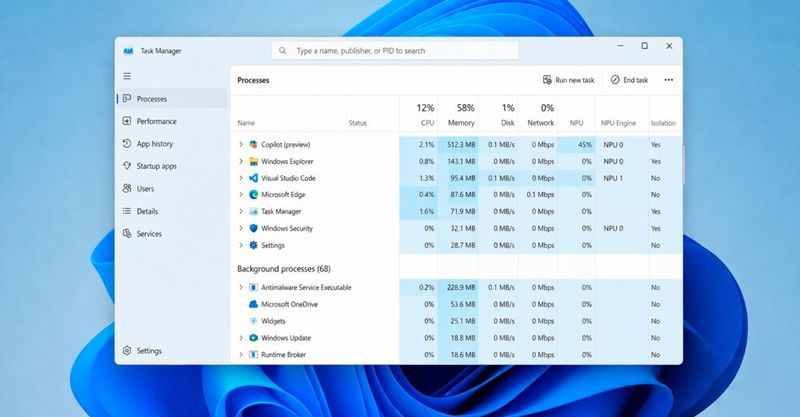Select the Widgets process row name
Image resolution: width=800 pixels, height=417 pixels.
pos(273,321)
